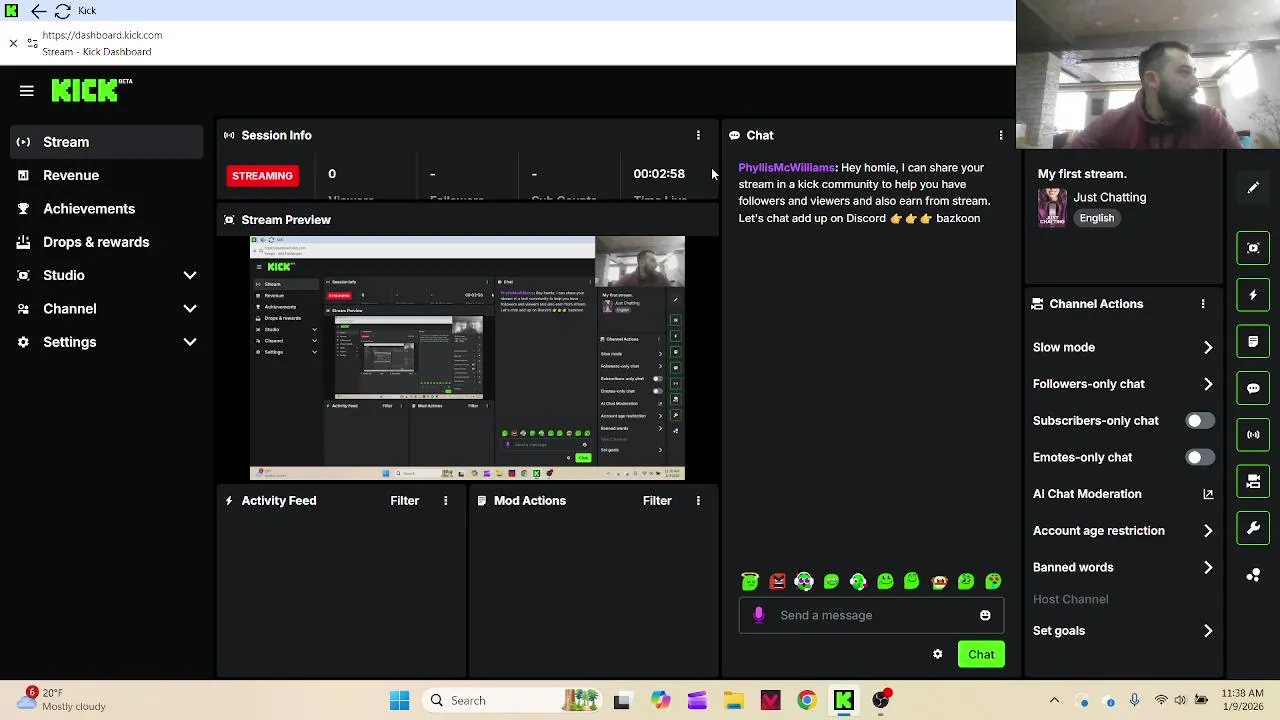This screenshot has width=1280, height=720.
Task: Toggle the Activity Feed lightning icon in right rail
Action: click(x=1253, y=295)
